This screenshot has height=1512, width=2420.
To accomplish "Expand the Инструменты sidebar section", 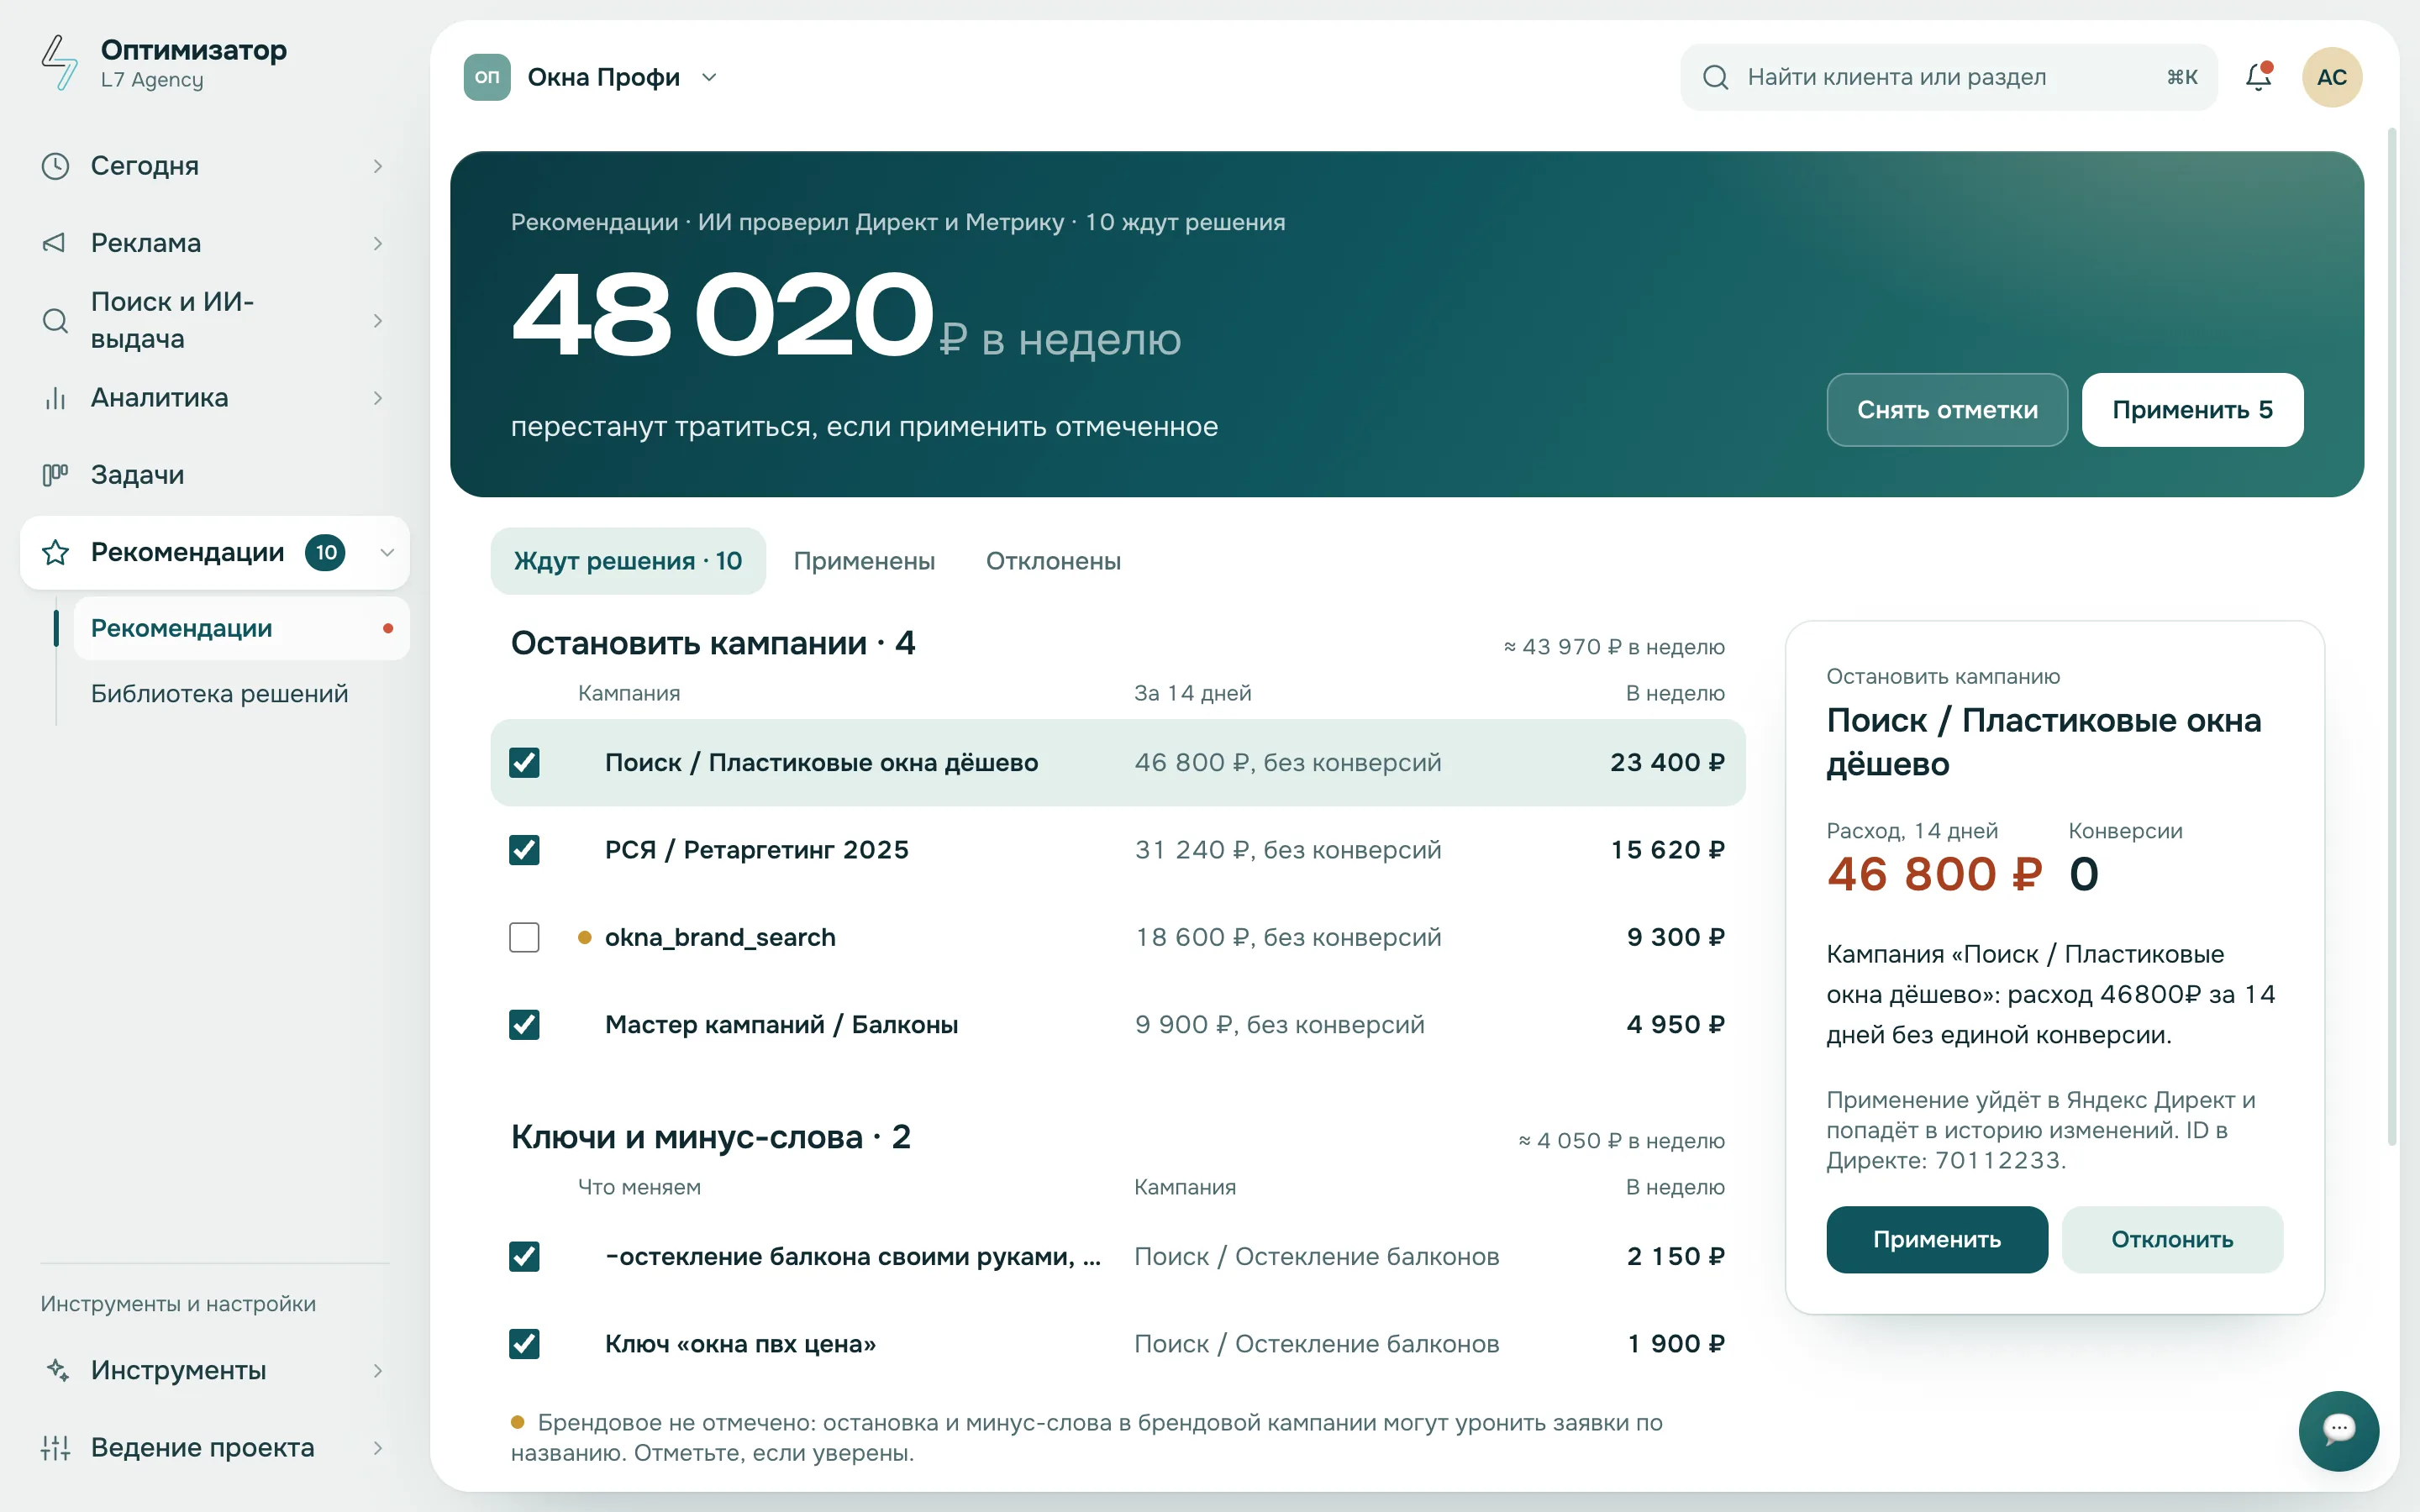I will pos(378,1370).
